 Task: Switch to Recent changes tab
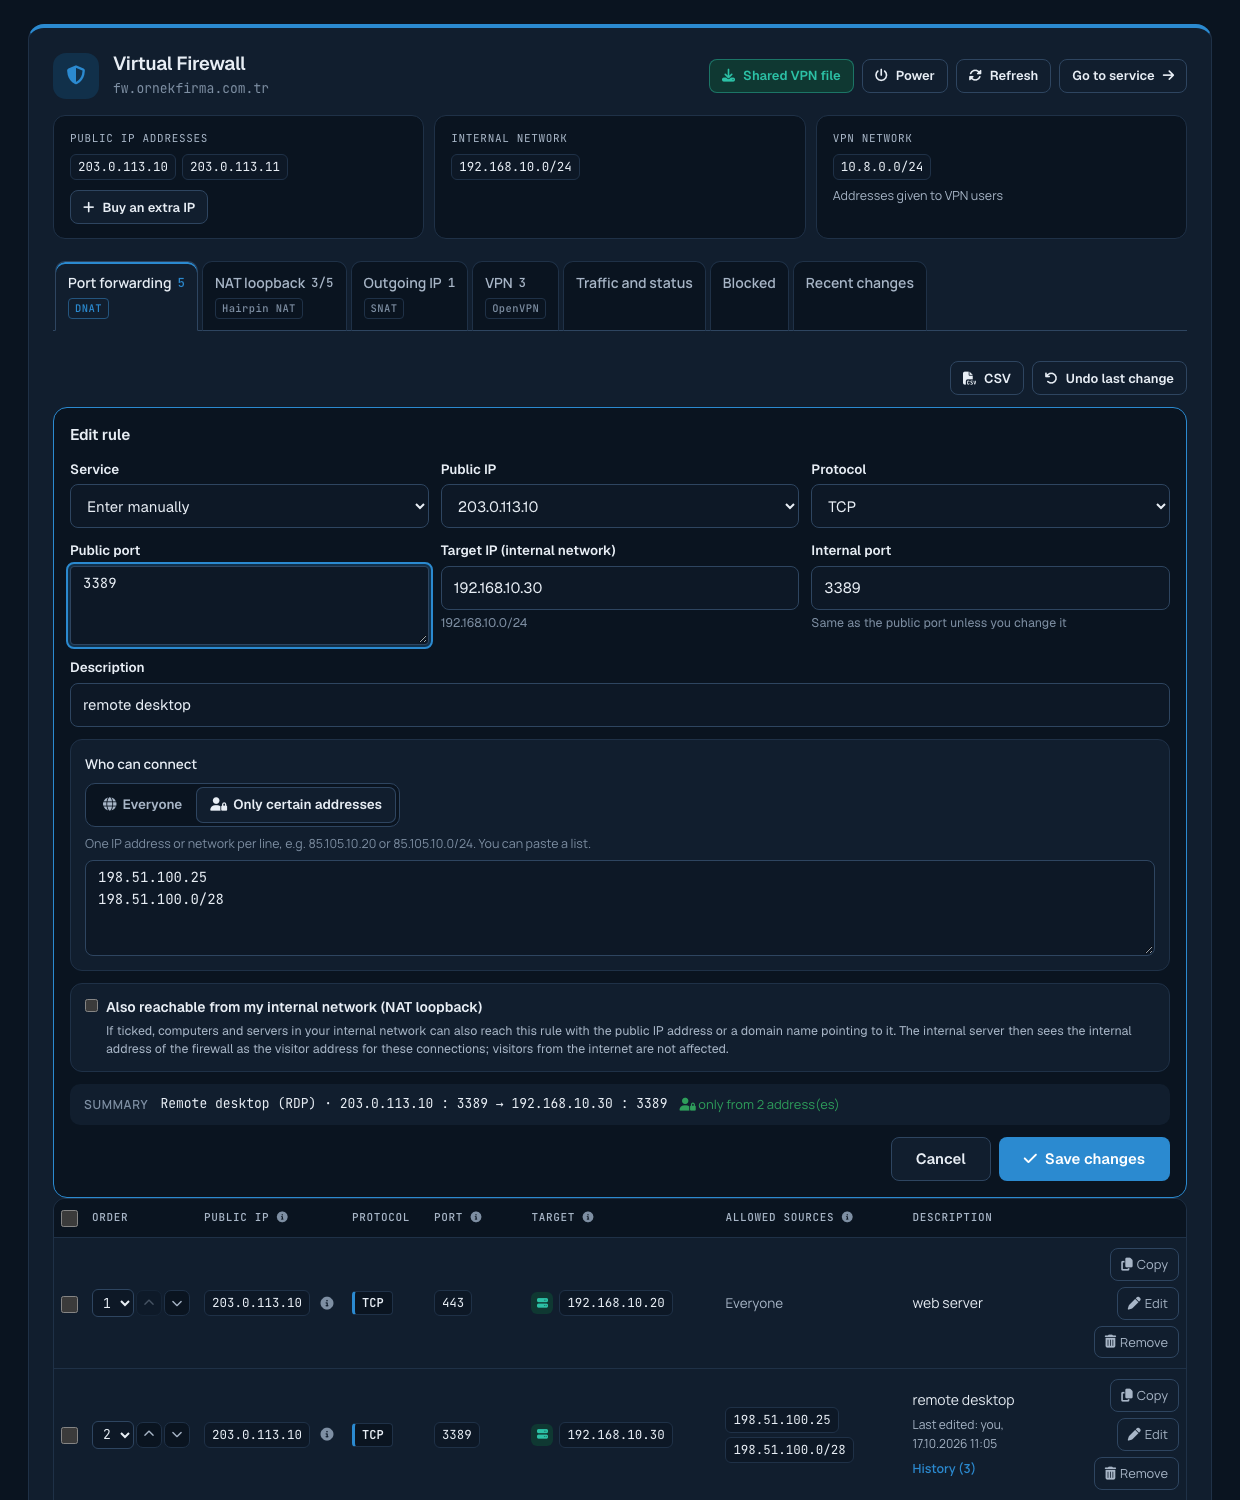click(x=860, y=296)
